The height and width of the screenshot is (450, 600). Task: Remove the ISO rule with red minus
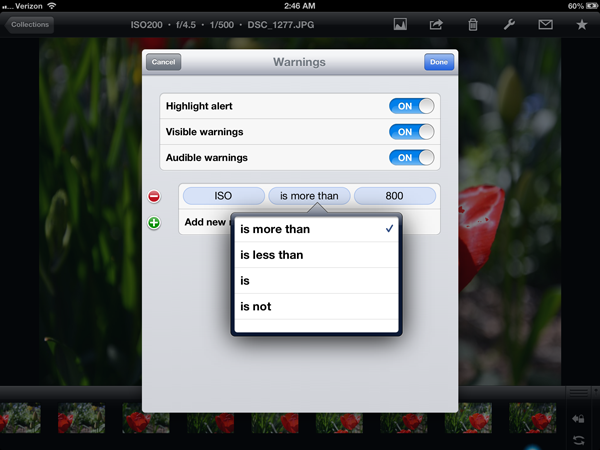[154, 196]
